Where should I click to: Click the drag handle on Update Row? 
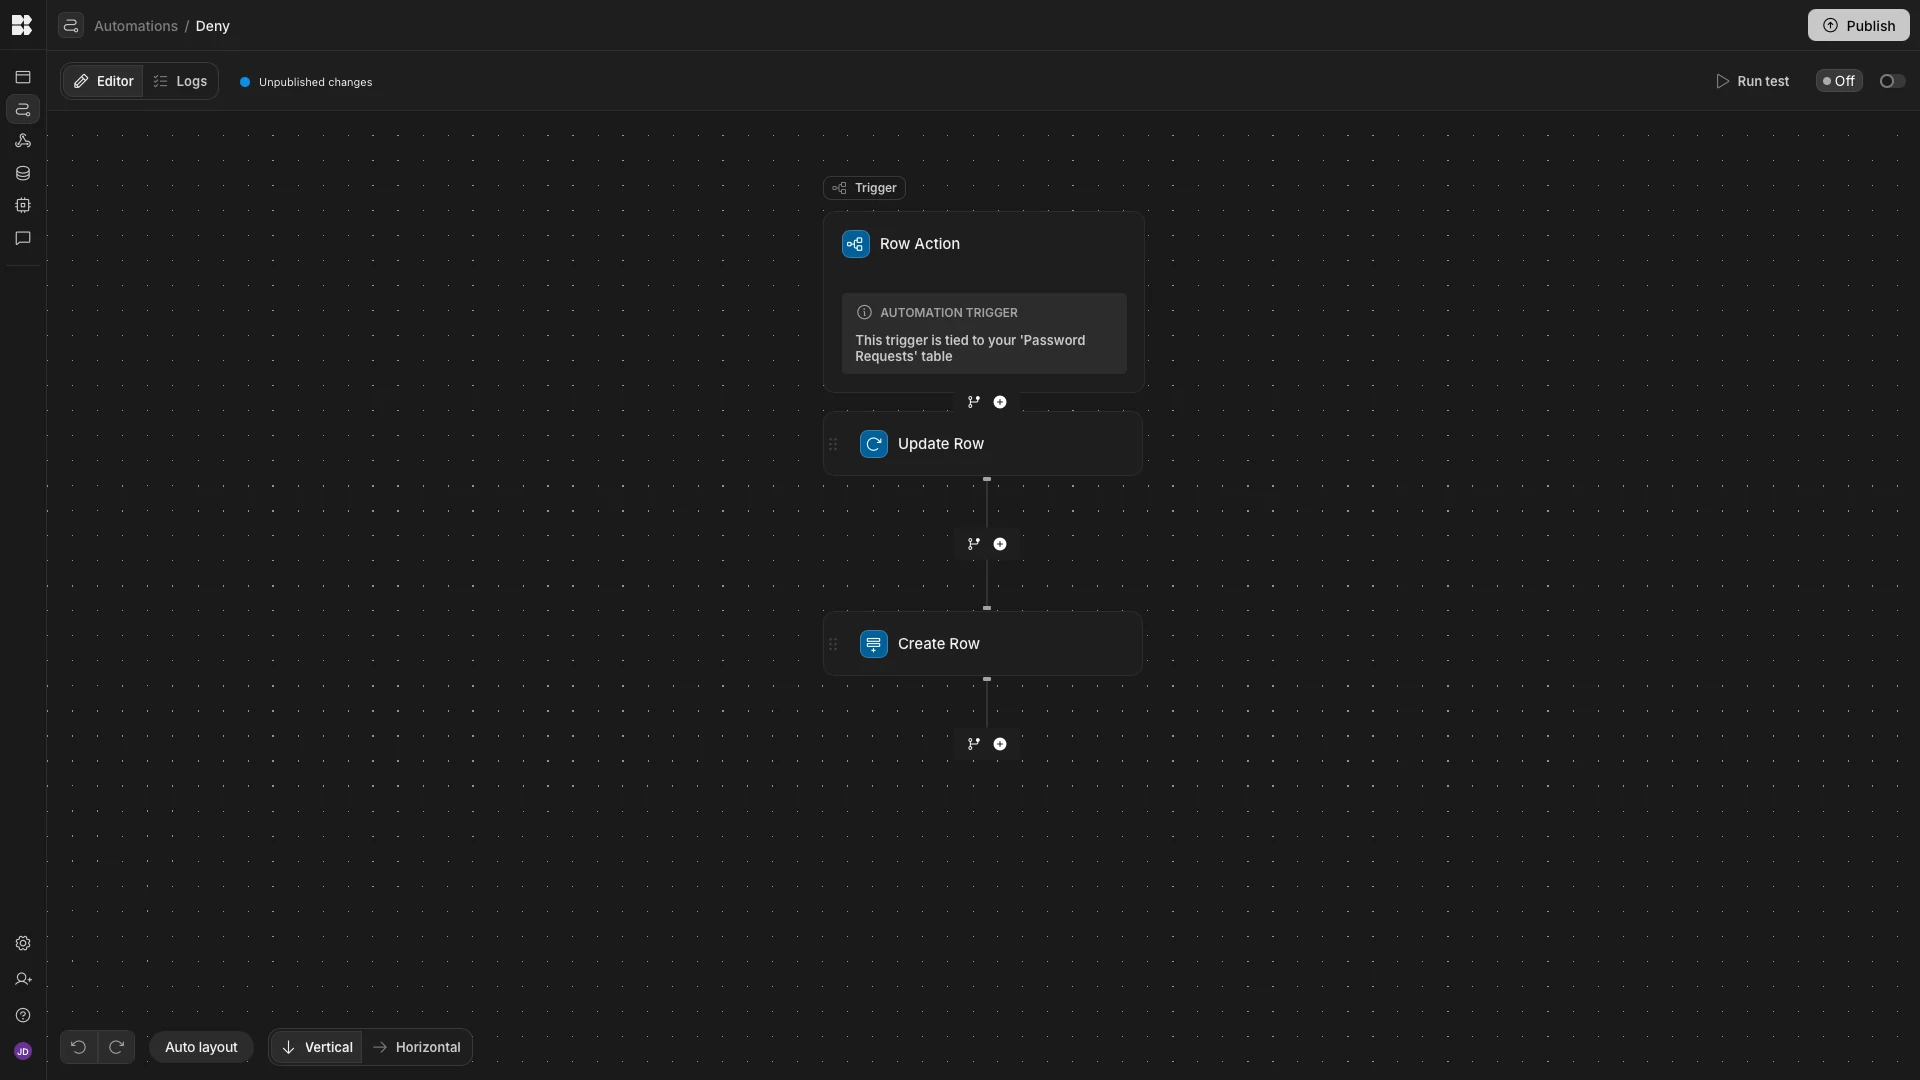pyautogui.click(x=833, y=444)
